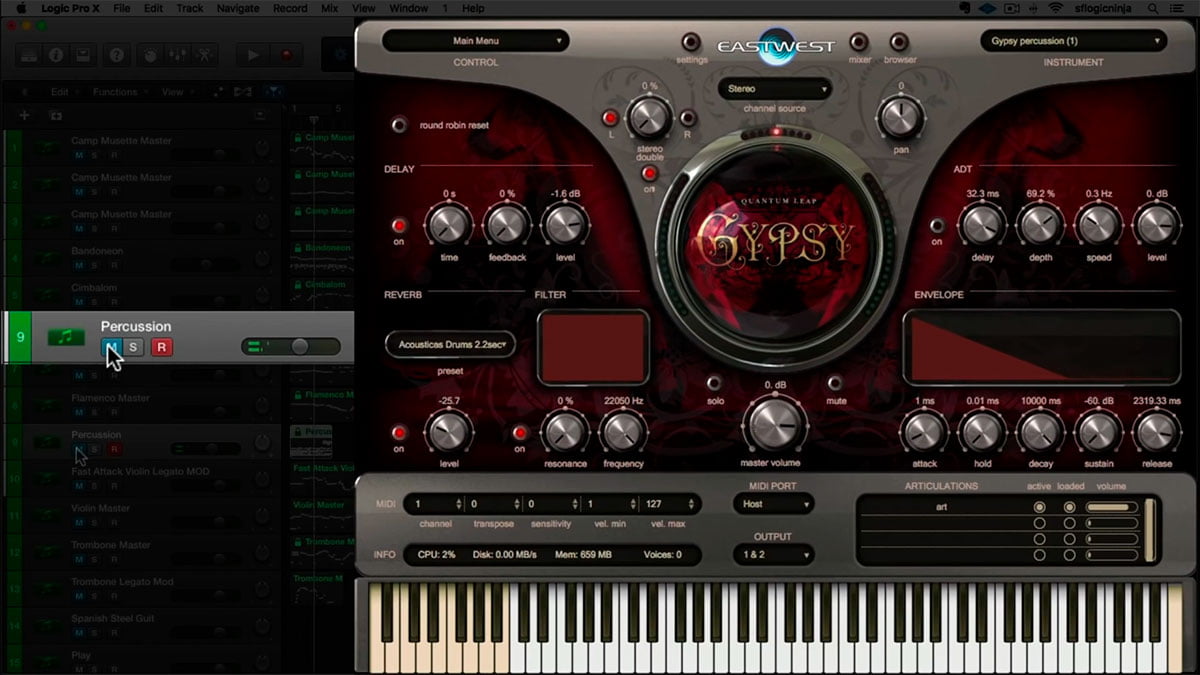Click the master volume knob
The height and width of the screenshot is (675, 1200).
tap(775, 424)
